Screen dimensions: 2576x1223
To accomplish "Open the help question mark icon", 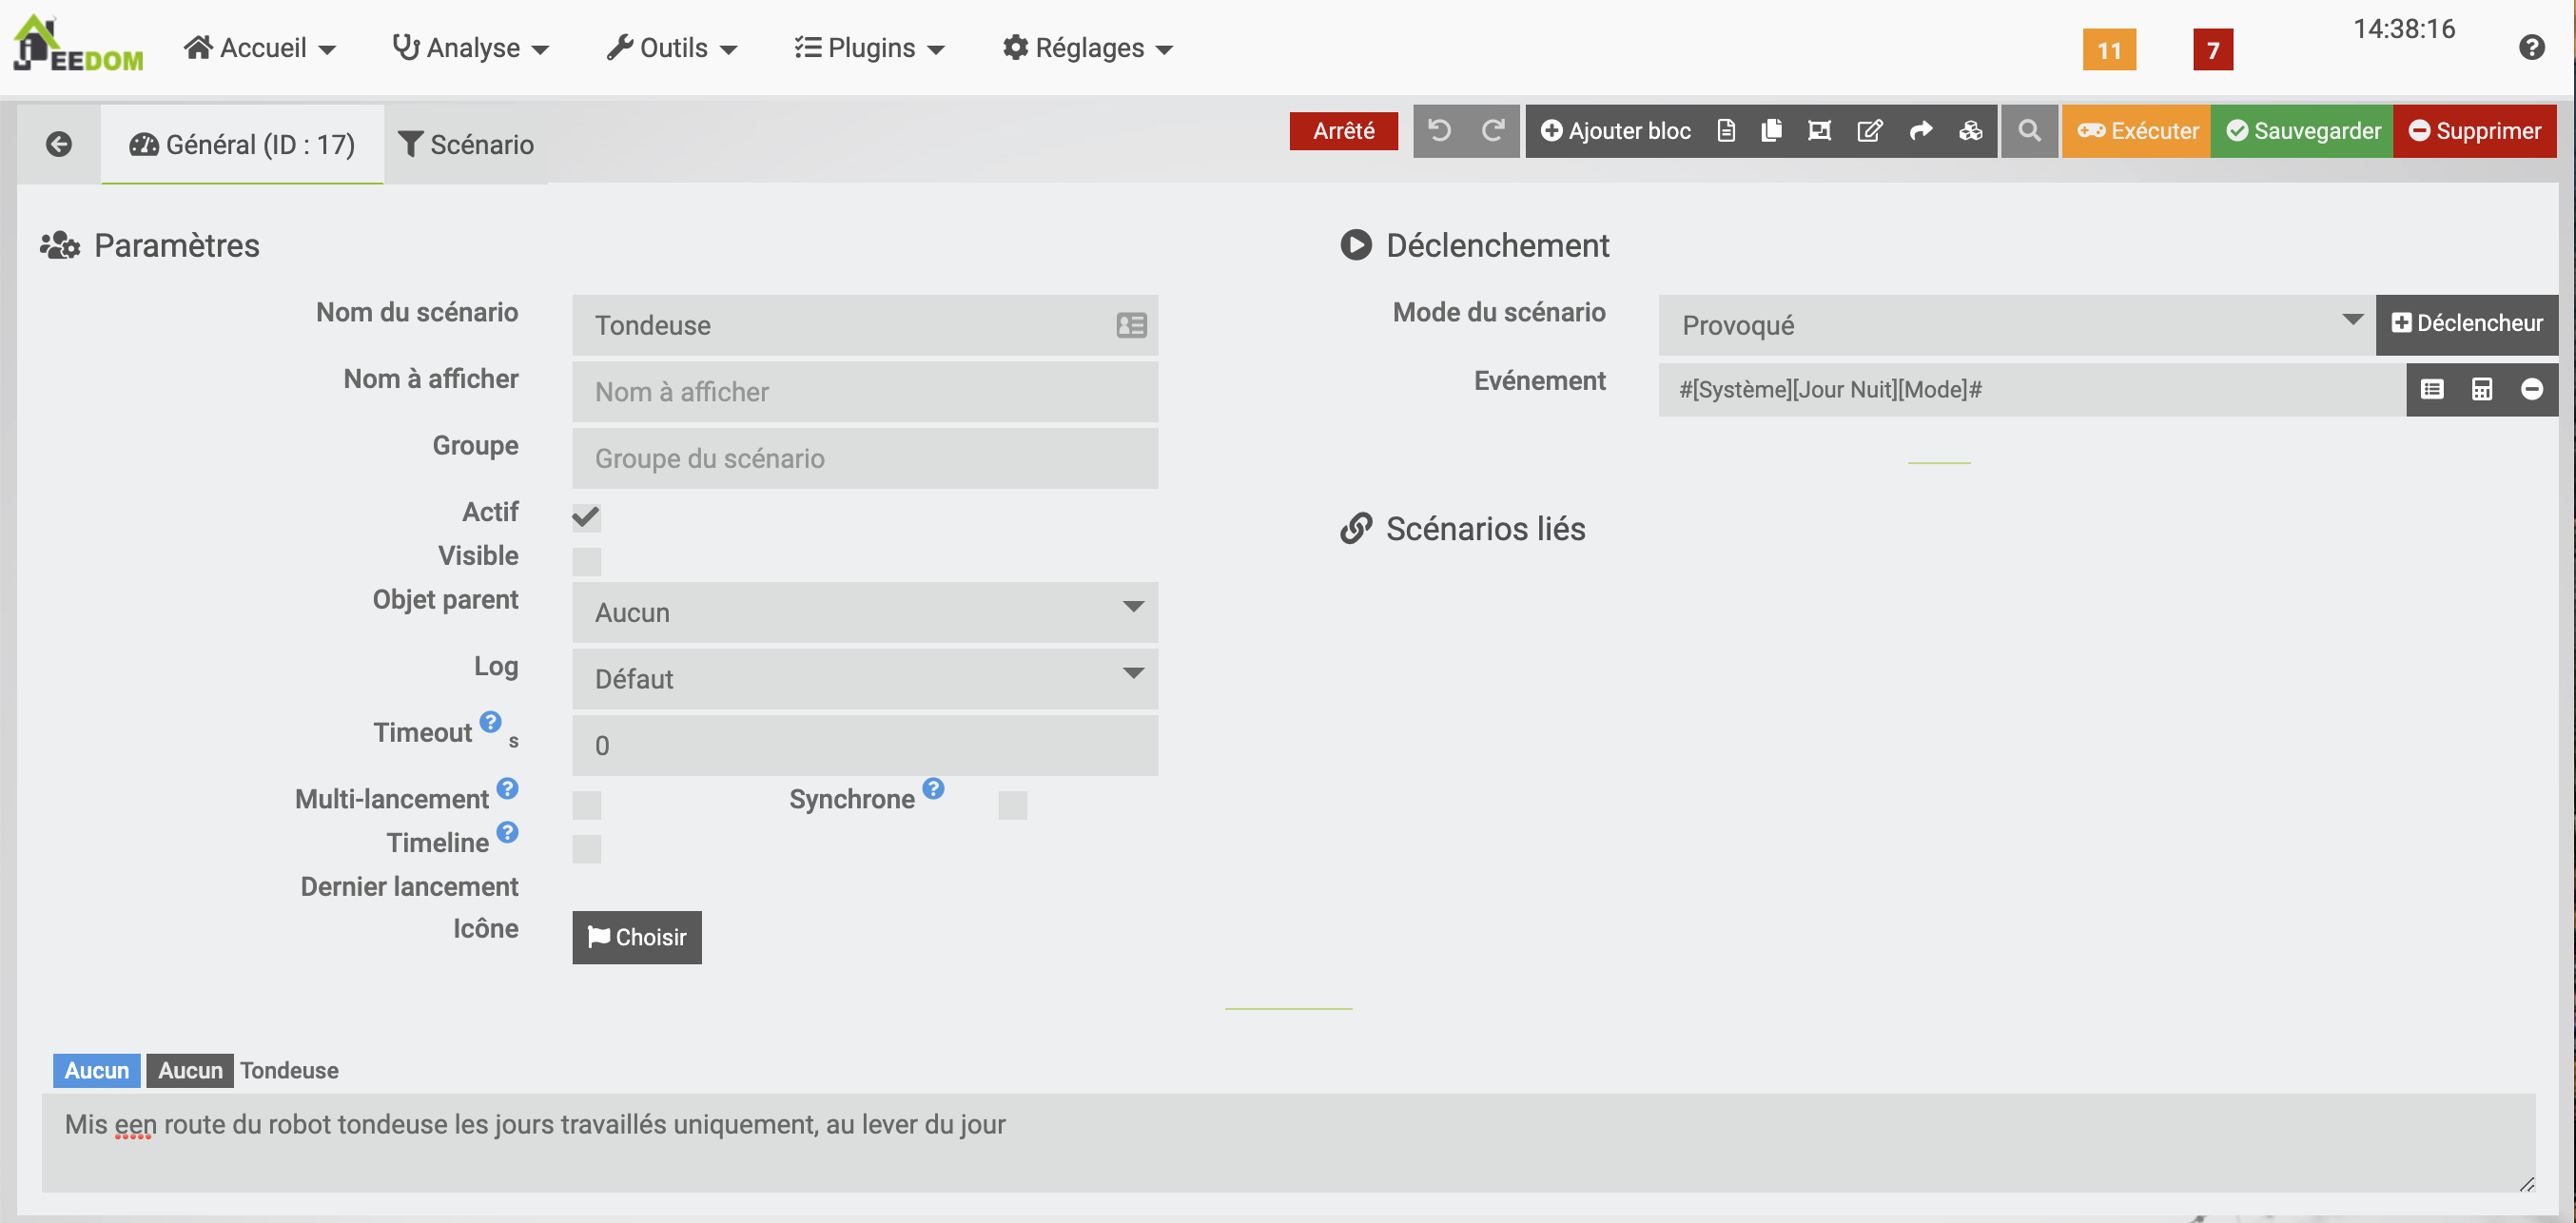I will (2531, 47).
